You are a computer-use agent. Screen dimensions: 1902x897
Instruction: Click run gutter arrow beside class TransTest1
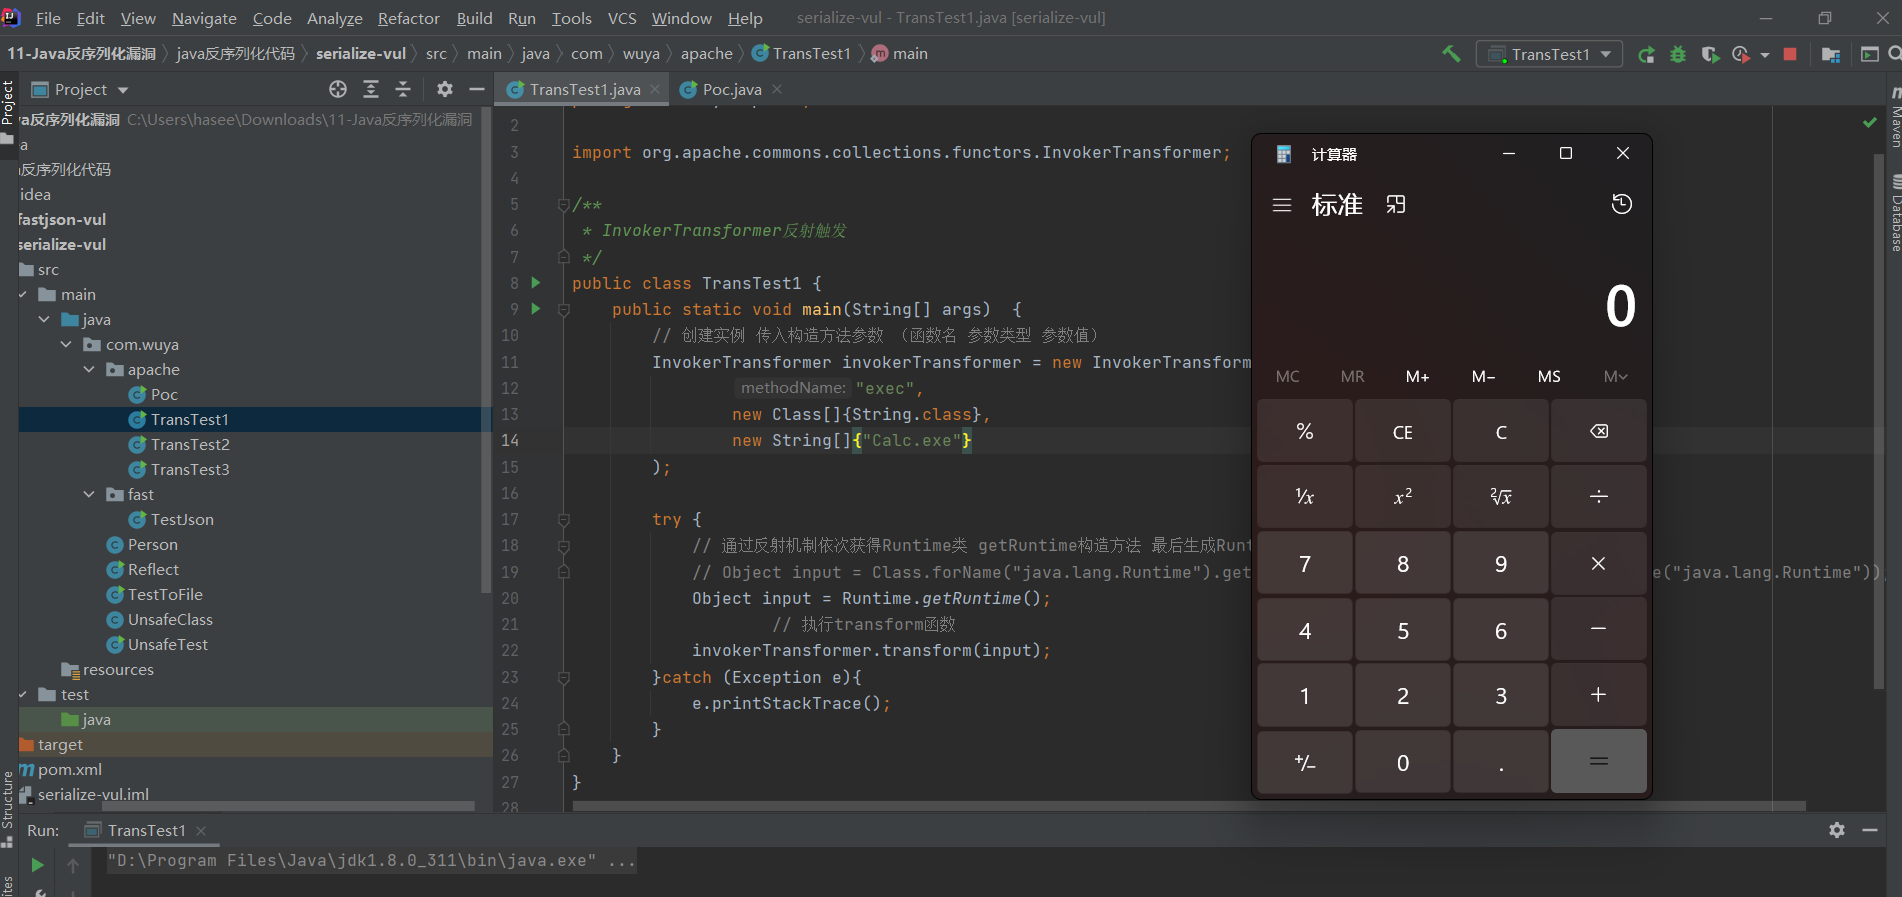[x=536, y=283]
